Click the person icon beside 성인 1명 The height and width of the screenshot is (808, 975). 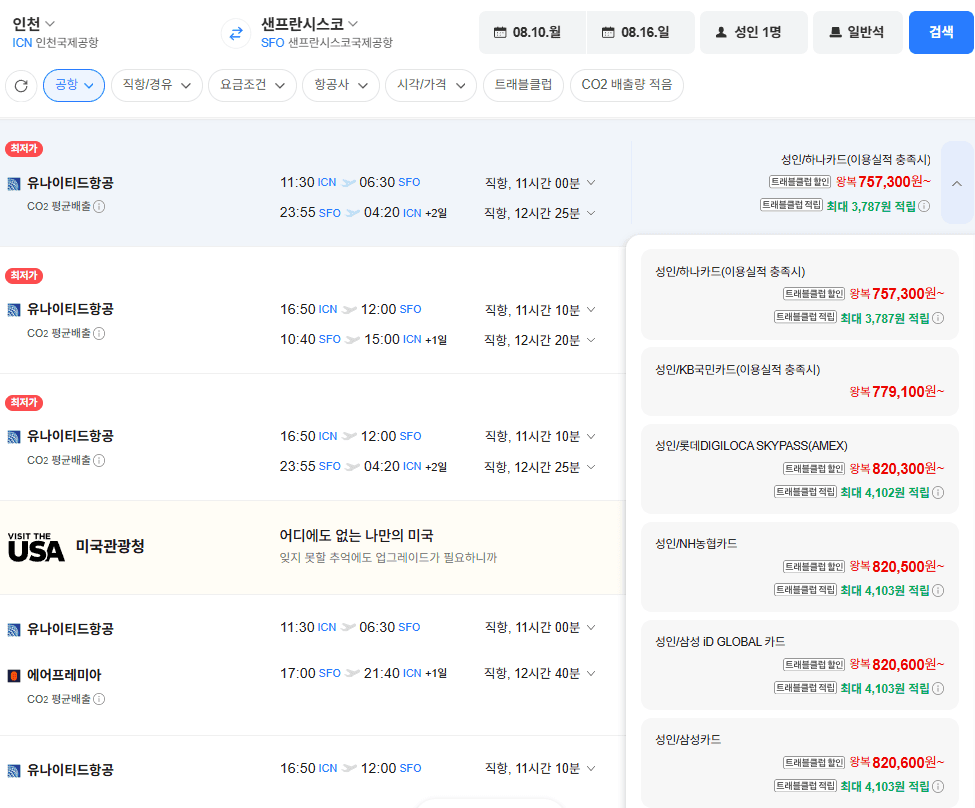pos(721,32)
